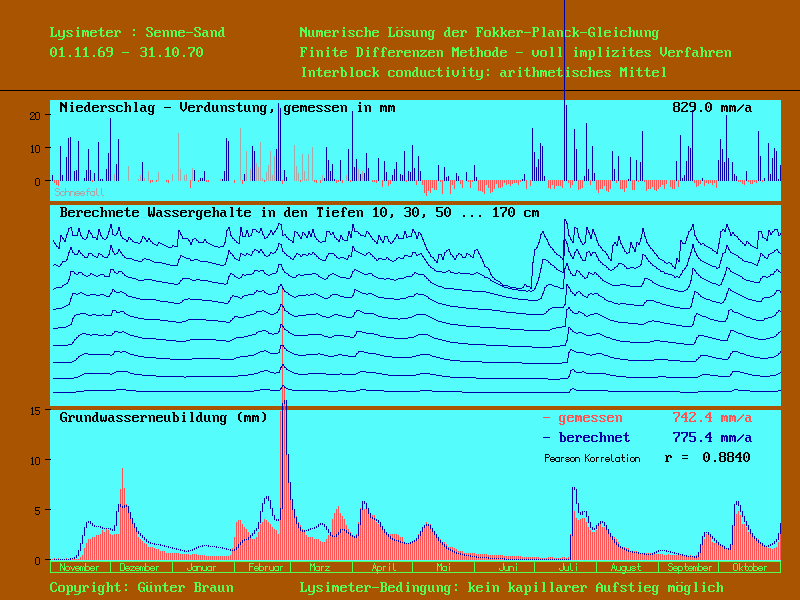The width and height of the screenshot is (800, 600).
Task: Click the '20' tick on precipitation axis
Action: tap(35, 116)
